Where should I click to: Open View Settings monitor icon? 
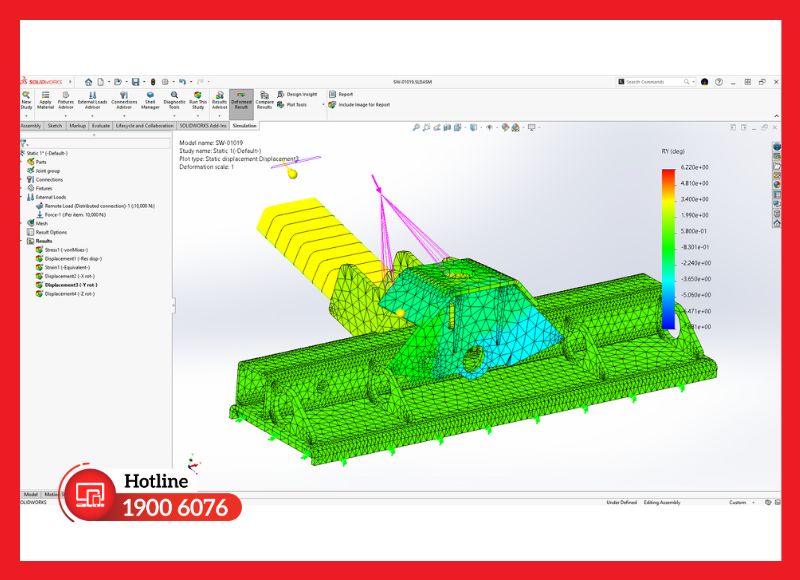532,128
